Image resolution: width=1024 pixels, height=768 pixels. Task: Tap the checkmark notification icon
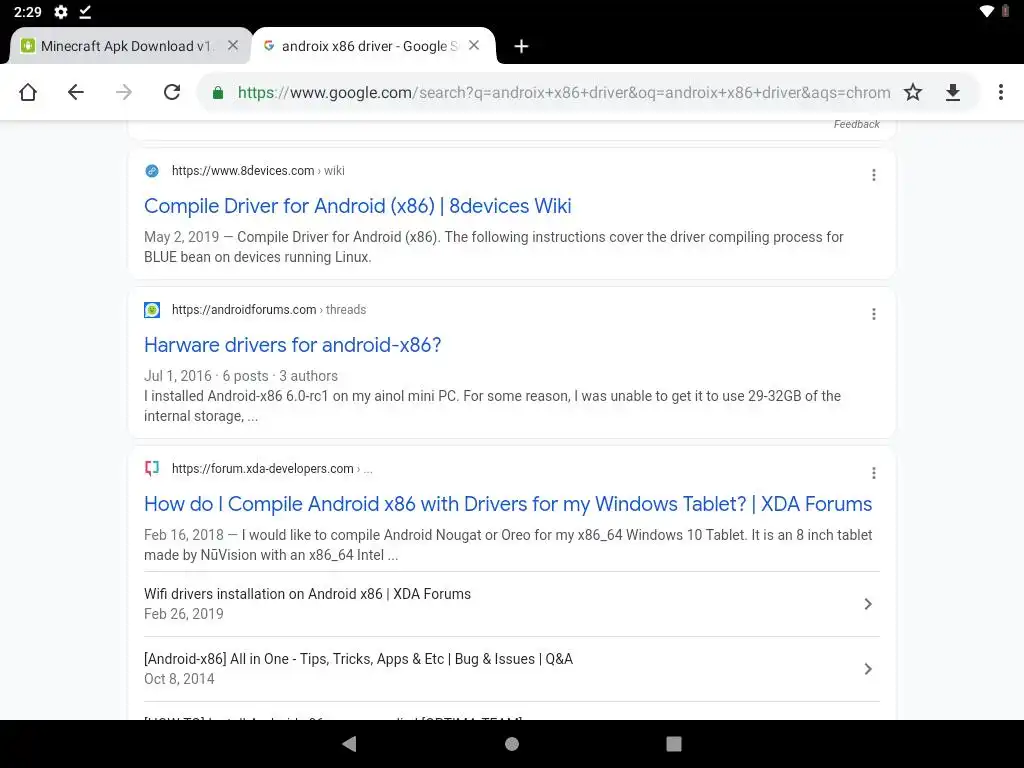pyautogui.click(x=85, y=12)
